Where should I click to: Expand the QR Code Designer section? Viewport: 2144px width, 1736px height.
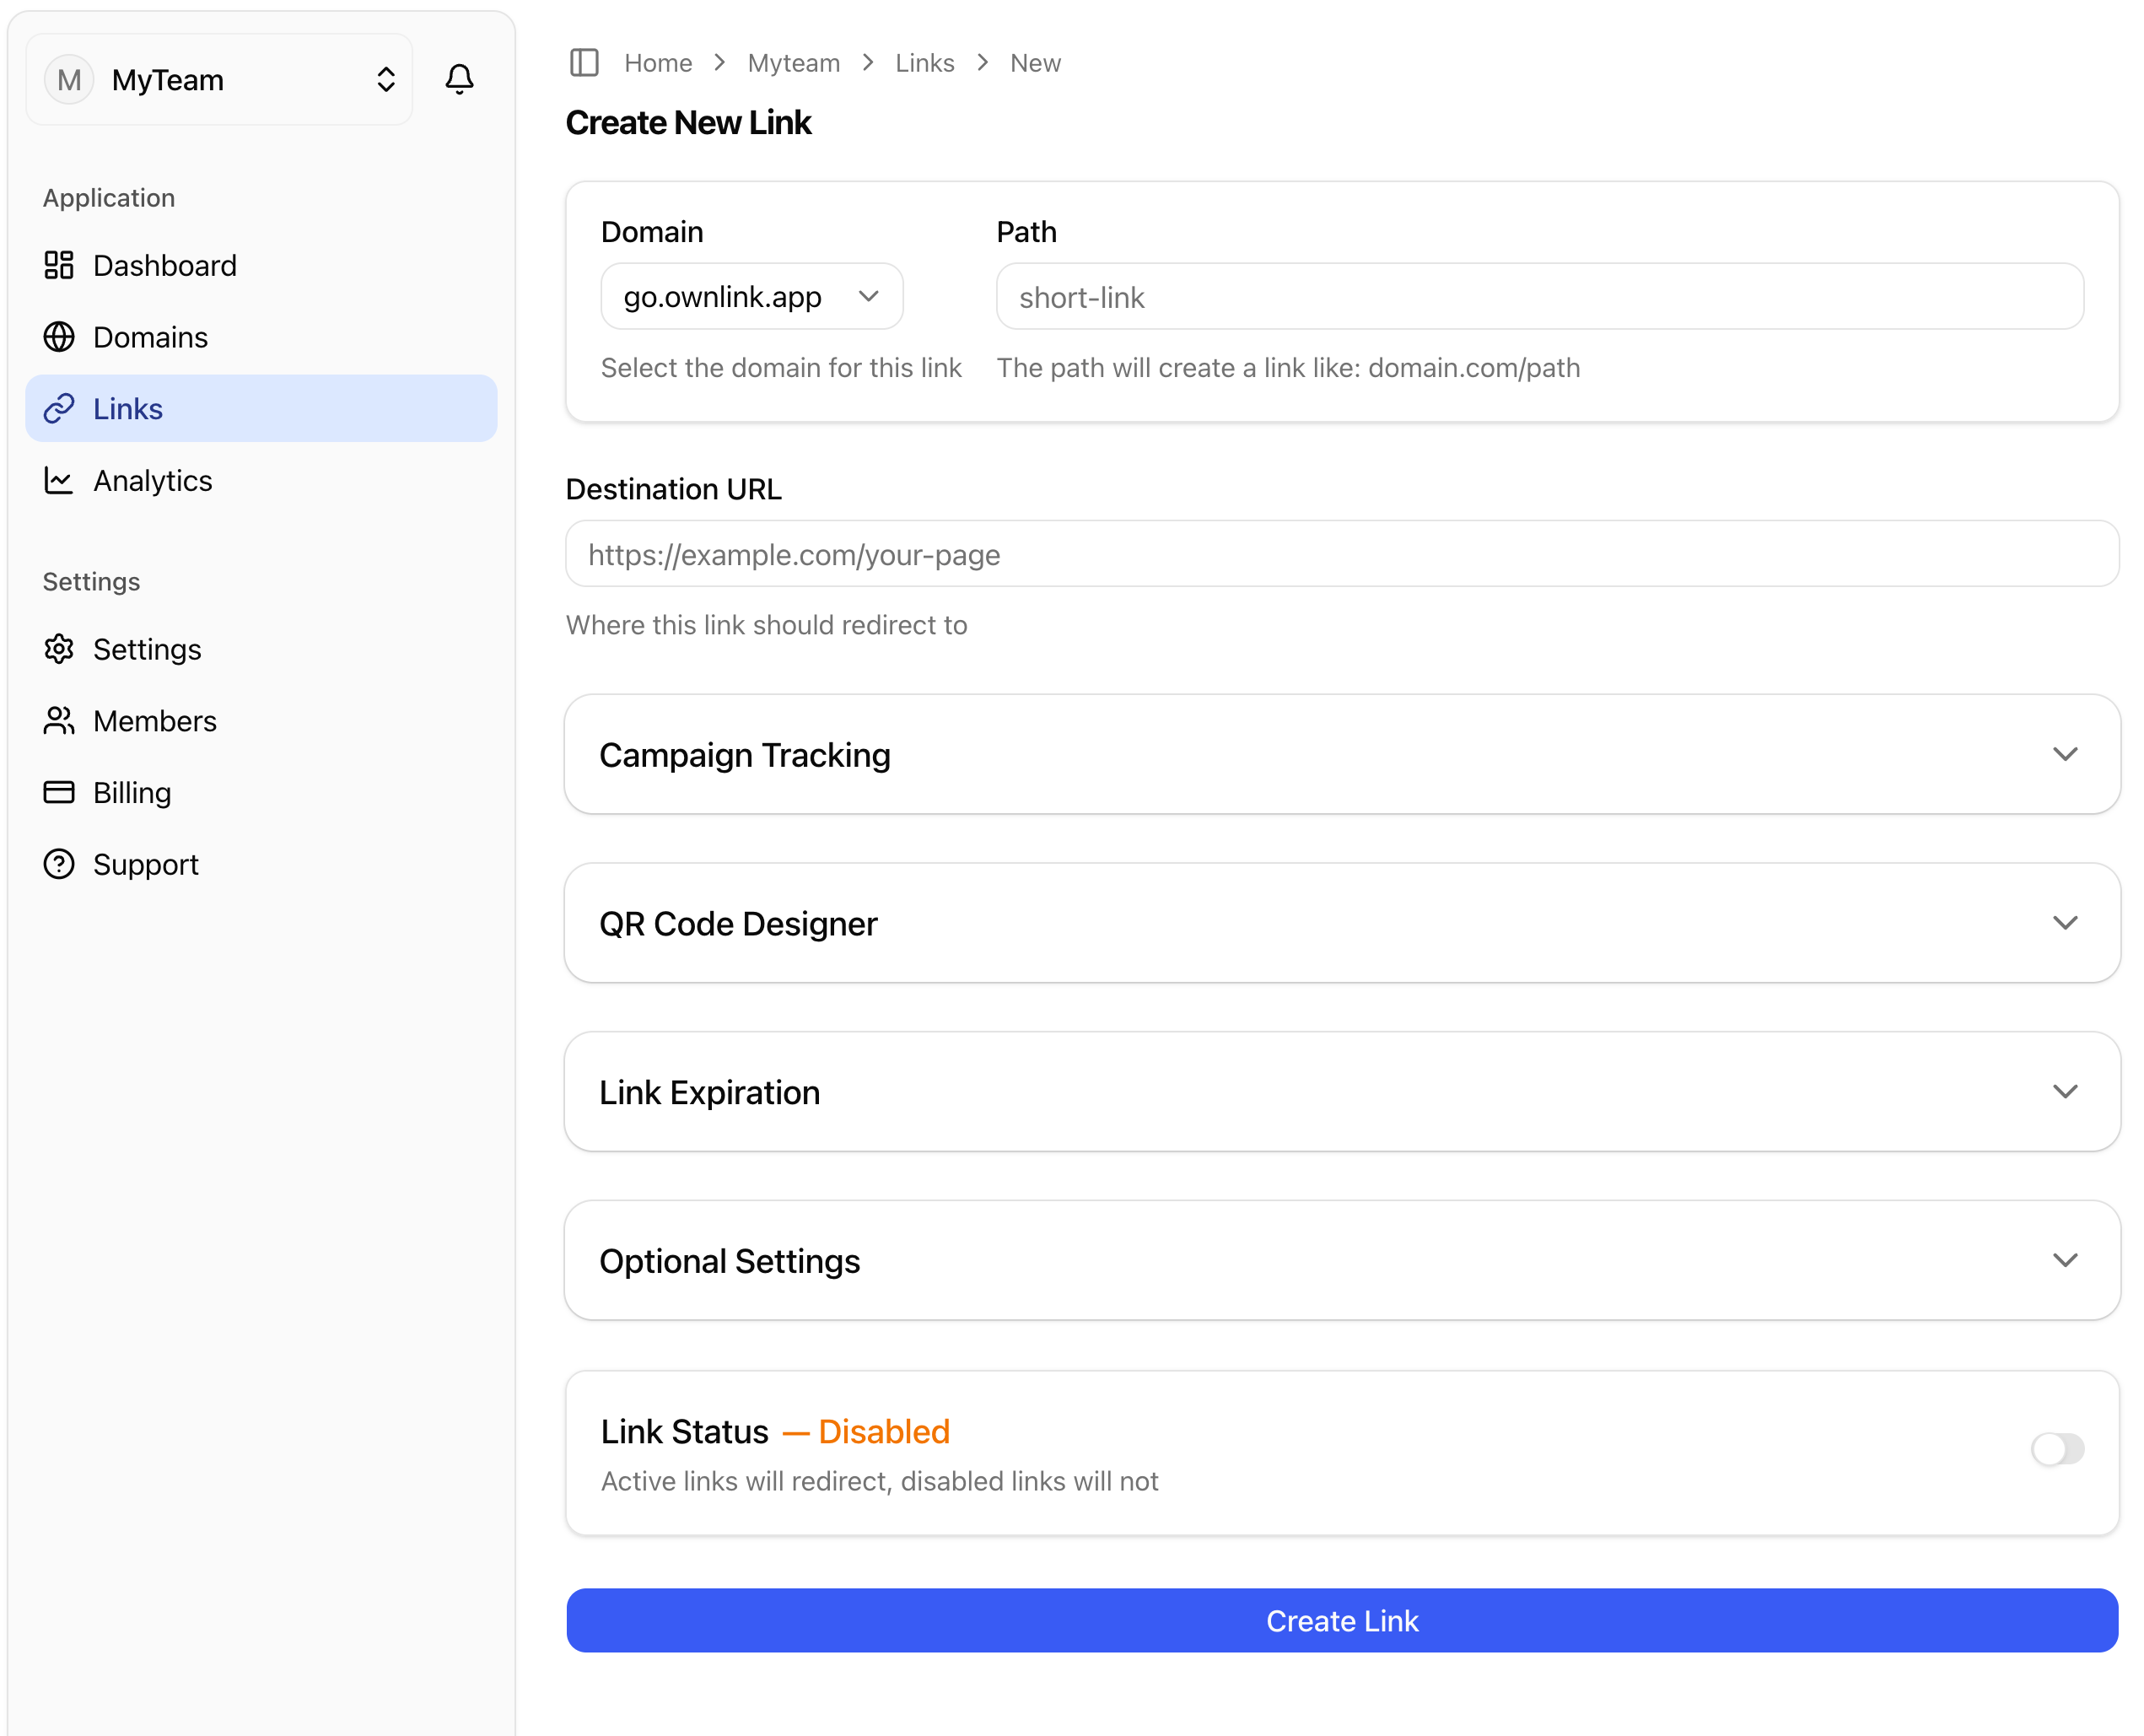pyautogui.click(x=1341, y=923)
